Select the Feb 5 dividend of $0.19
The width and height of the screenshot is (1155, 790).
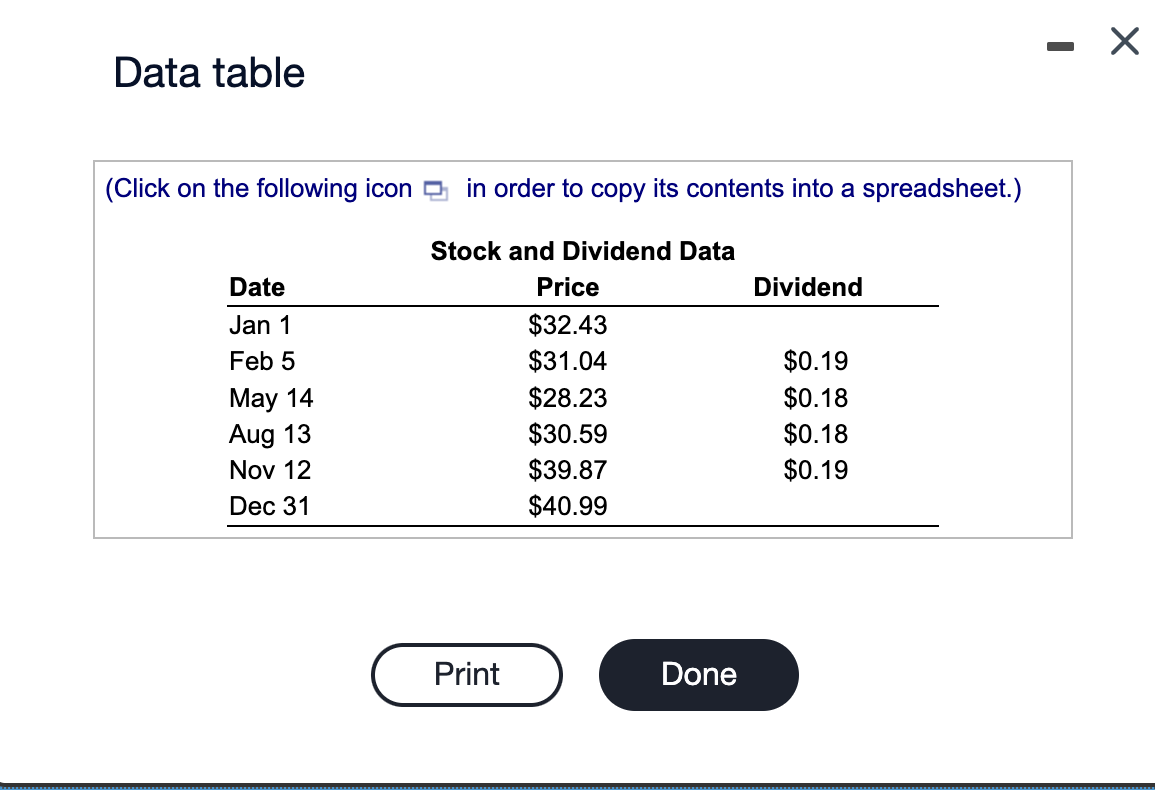click(816, 361)
